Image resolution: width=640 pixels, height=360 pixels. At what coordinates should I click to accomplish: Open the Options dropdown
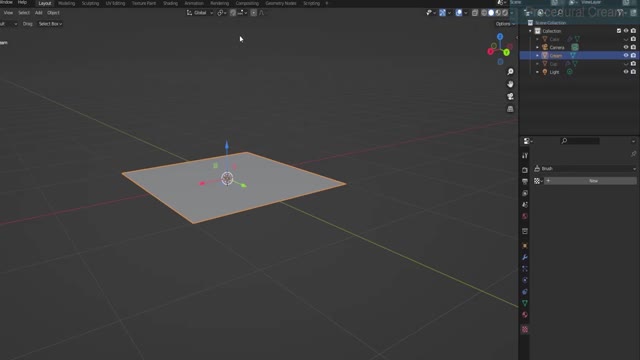(x=505, y=24)
